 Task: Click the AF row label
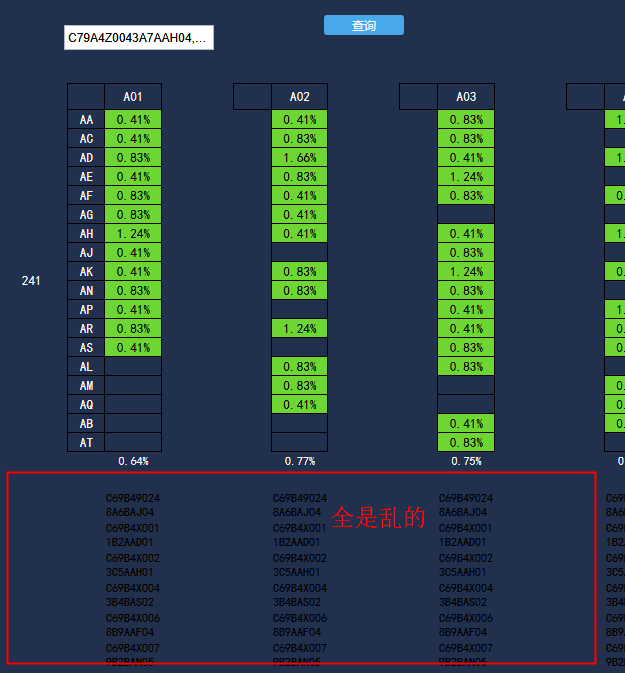point(86,196)
